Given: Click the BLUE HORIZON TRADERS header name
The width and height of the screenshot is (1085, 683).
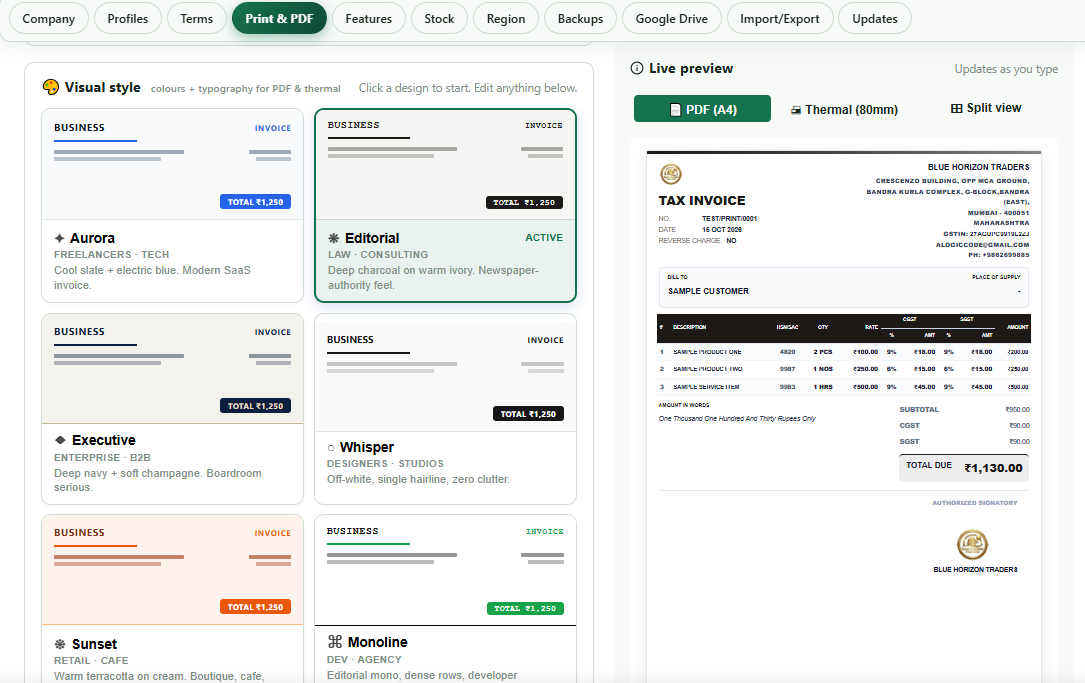Looking at the screenshot, I should (x=978, y=167).
